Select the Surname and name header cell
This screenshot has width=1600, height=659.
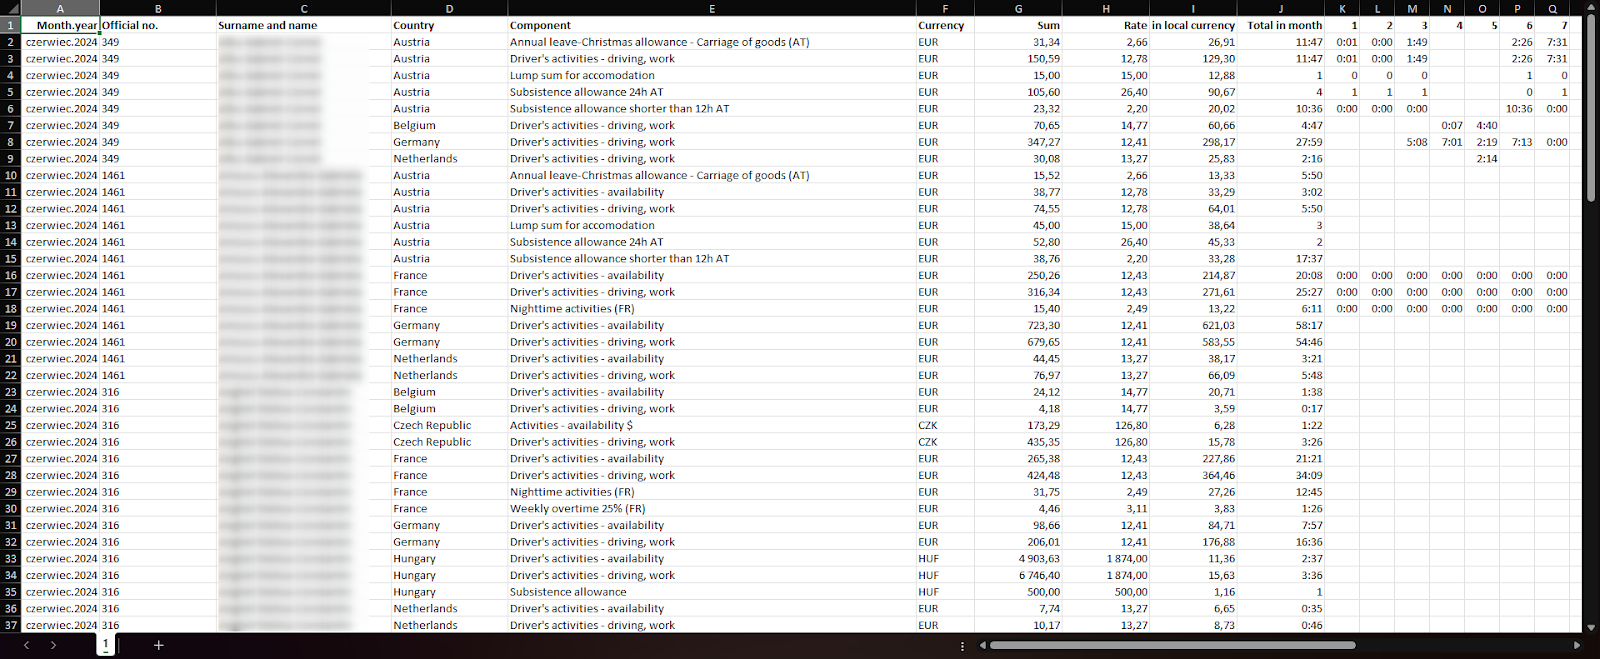click(x=304, y=25)
